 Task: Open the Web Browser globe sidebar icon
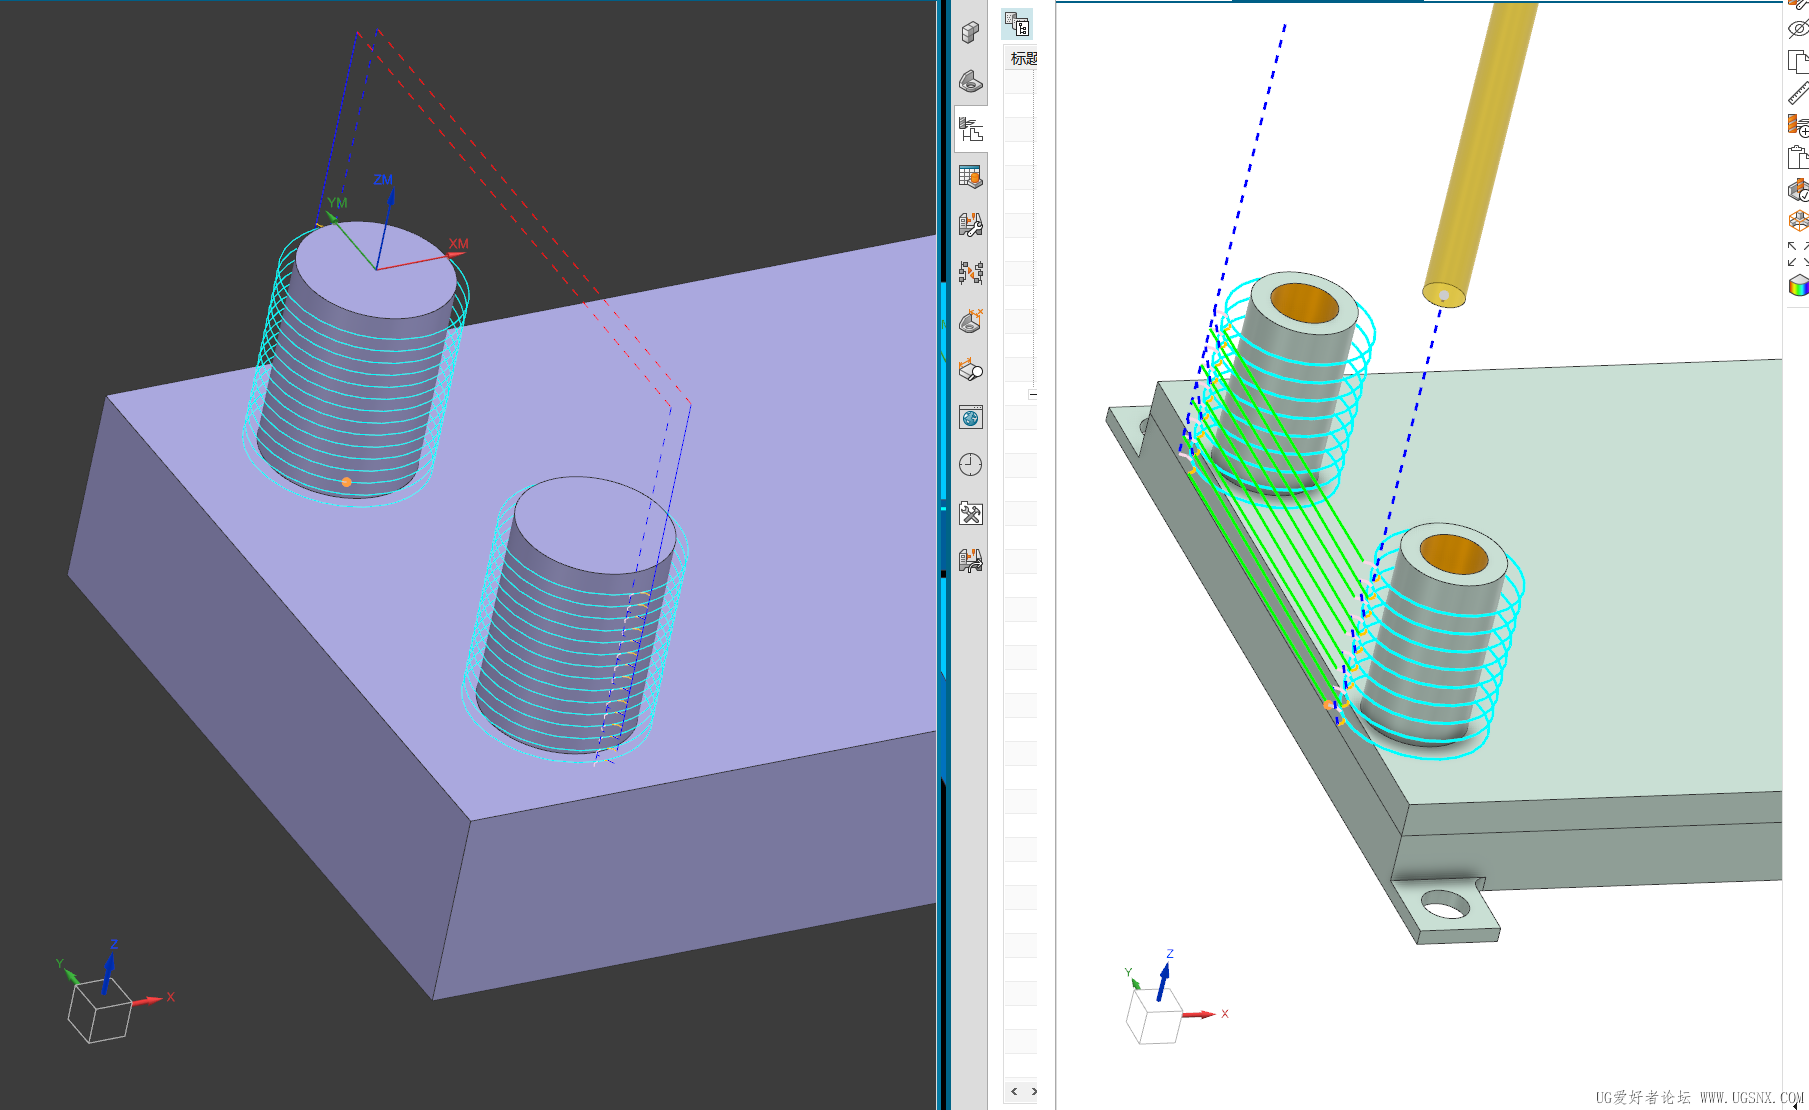coord(970,417)
